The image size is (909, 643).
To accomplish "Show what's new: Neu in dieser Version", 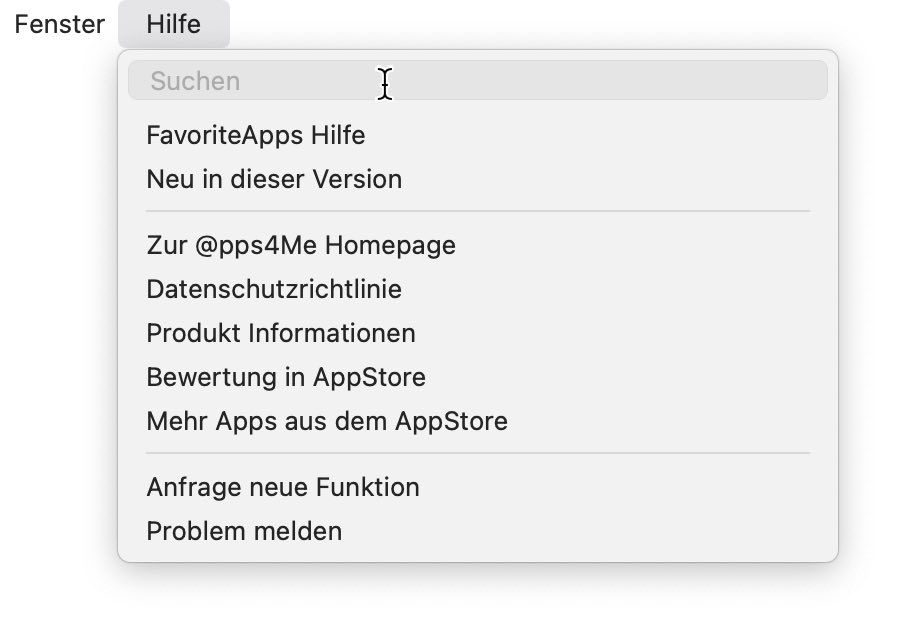I will click(478, 179).
